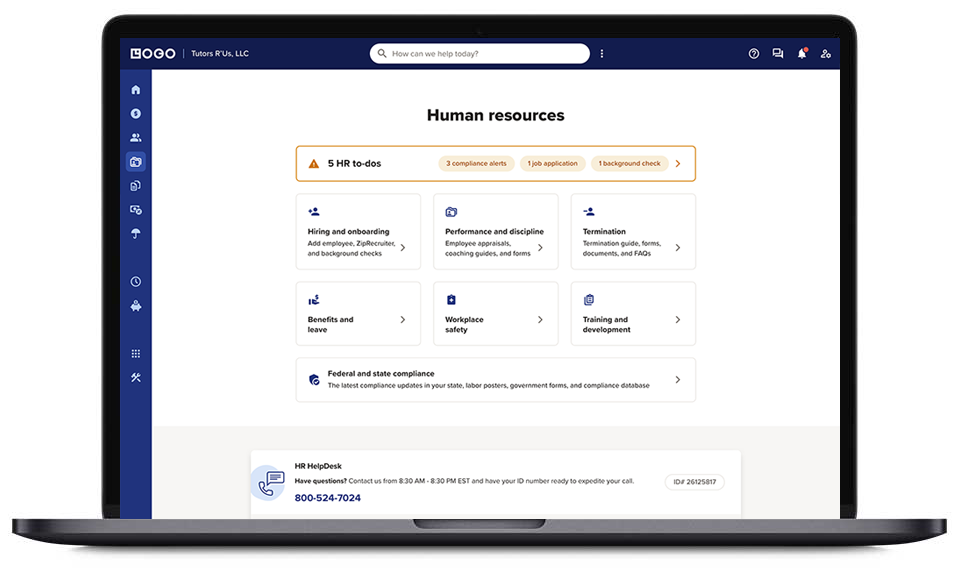Open the chat messages icon in header
The image size is (959, 586).
[x=778, y=54]
